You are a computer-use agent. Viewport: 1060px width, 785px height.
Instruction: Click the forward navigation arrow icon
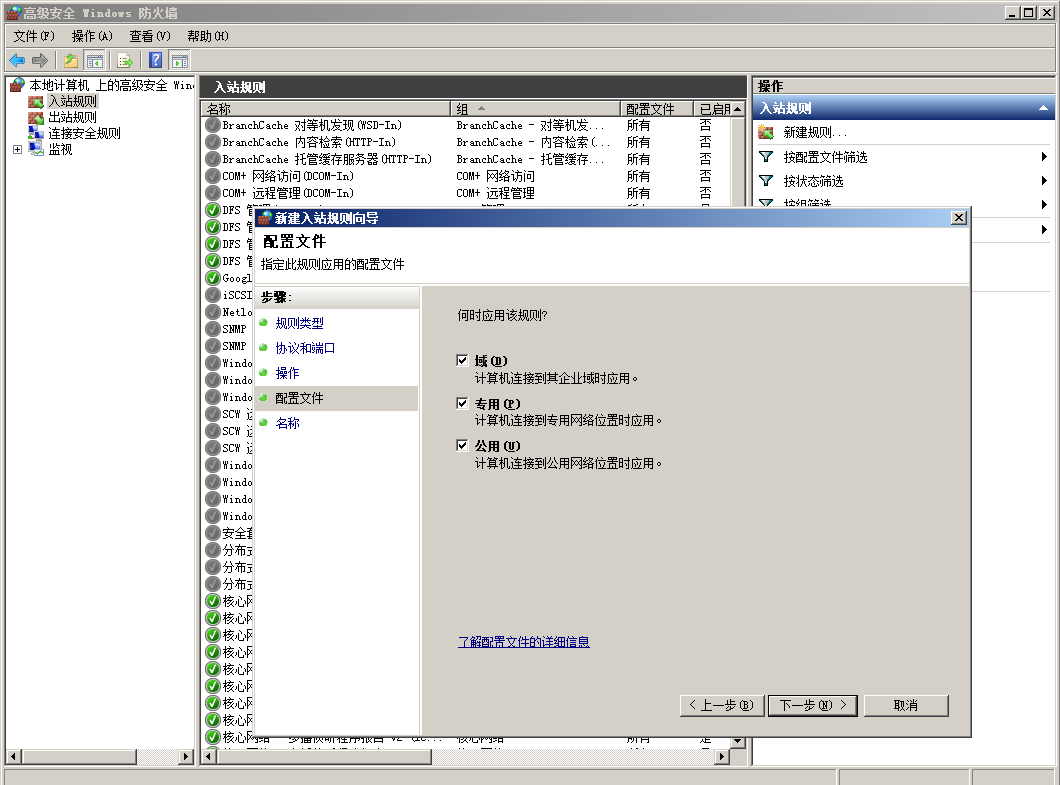point(42,60)
